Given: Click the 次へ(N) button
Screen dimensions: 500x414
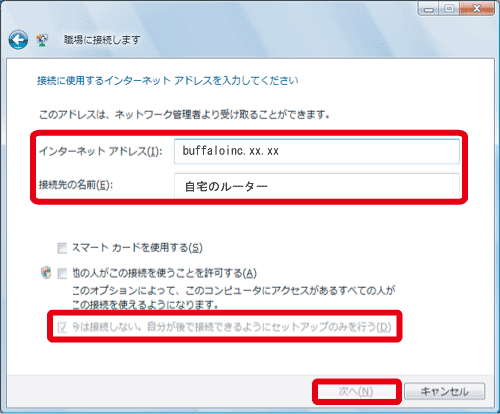Looking at the screenshot, I should 356,391.
